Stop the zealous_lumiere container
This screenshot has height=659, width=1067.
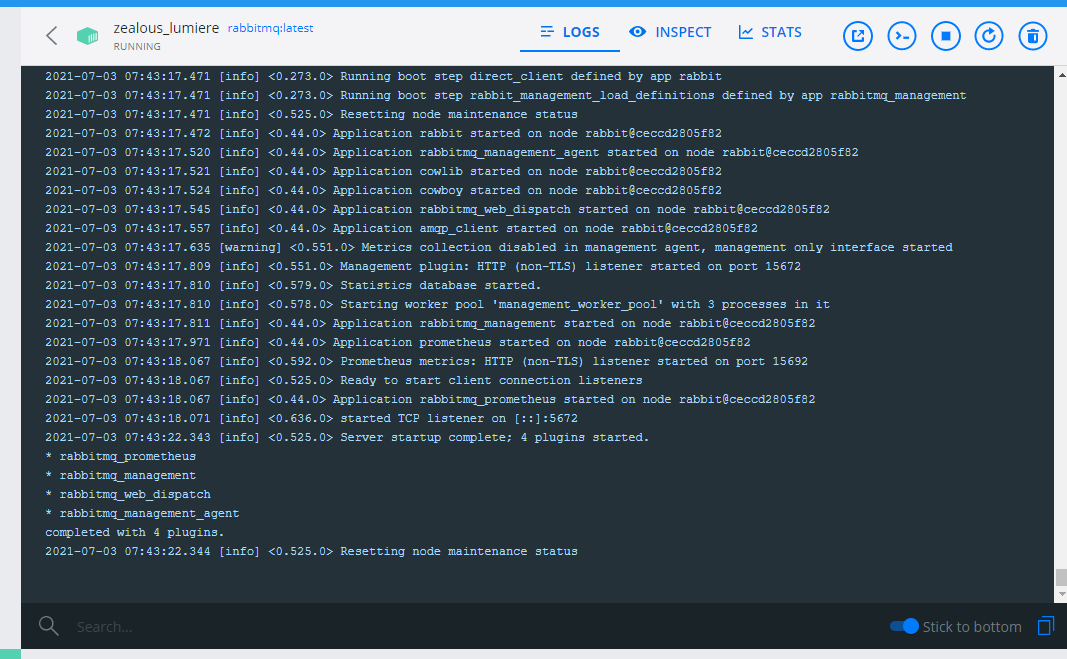point(945,35)
